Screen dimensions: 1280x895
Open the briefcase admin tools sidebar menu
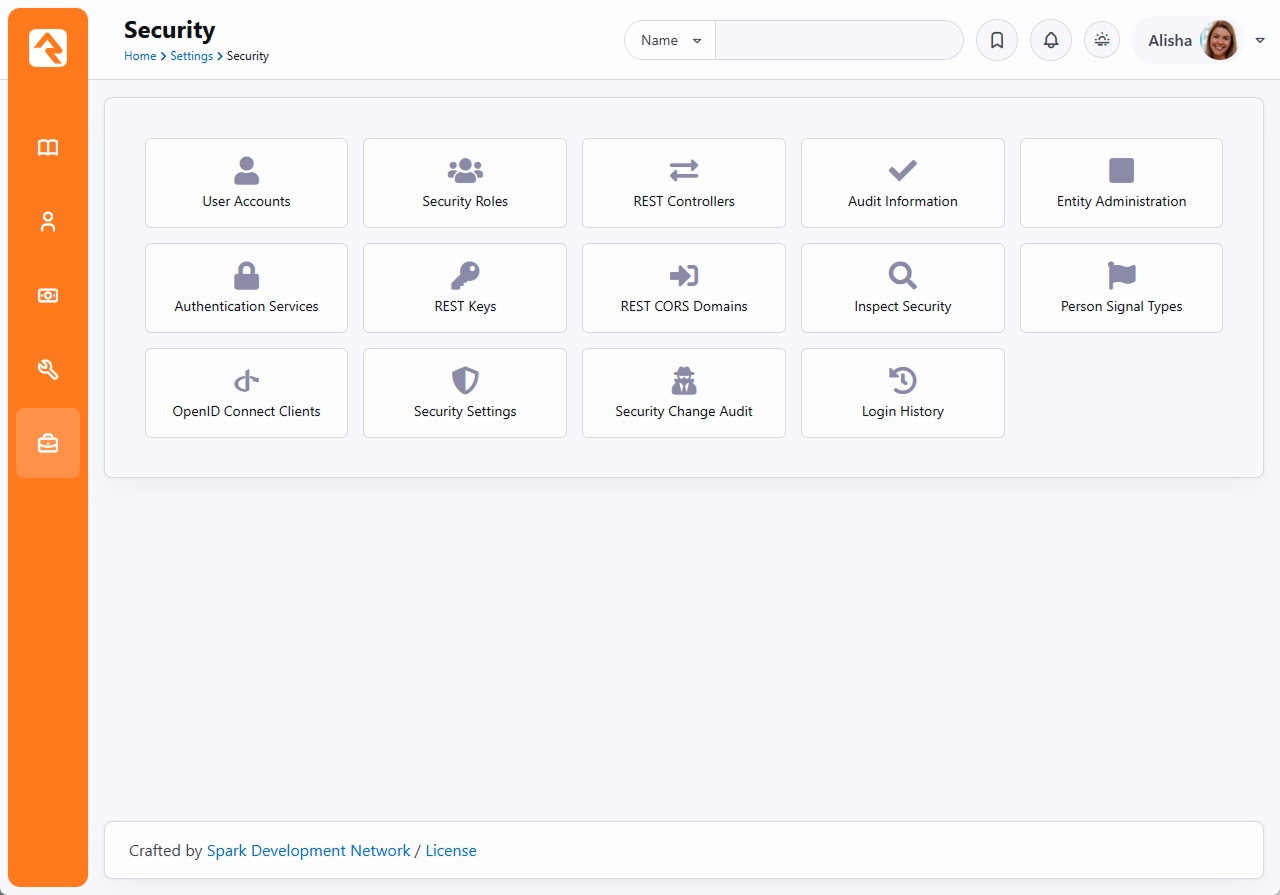pyautogui.click(x=48, y=443)
